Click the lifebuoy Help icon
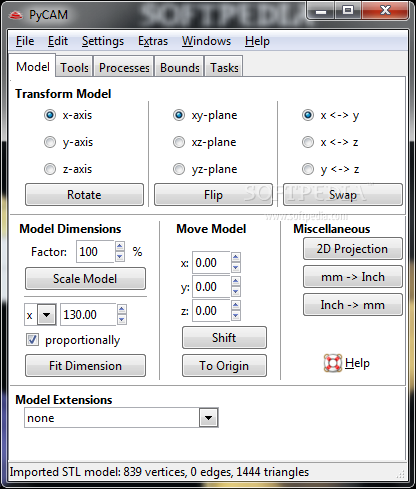 (333, 363)
